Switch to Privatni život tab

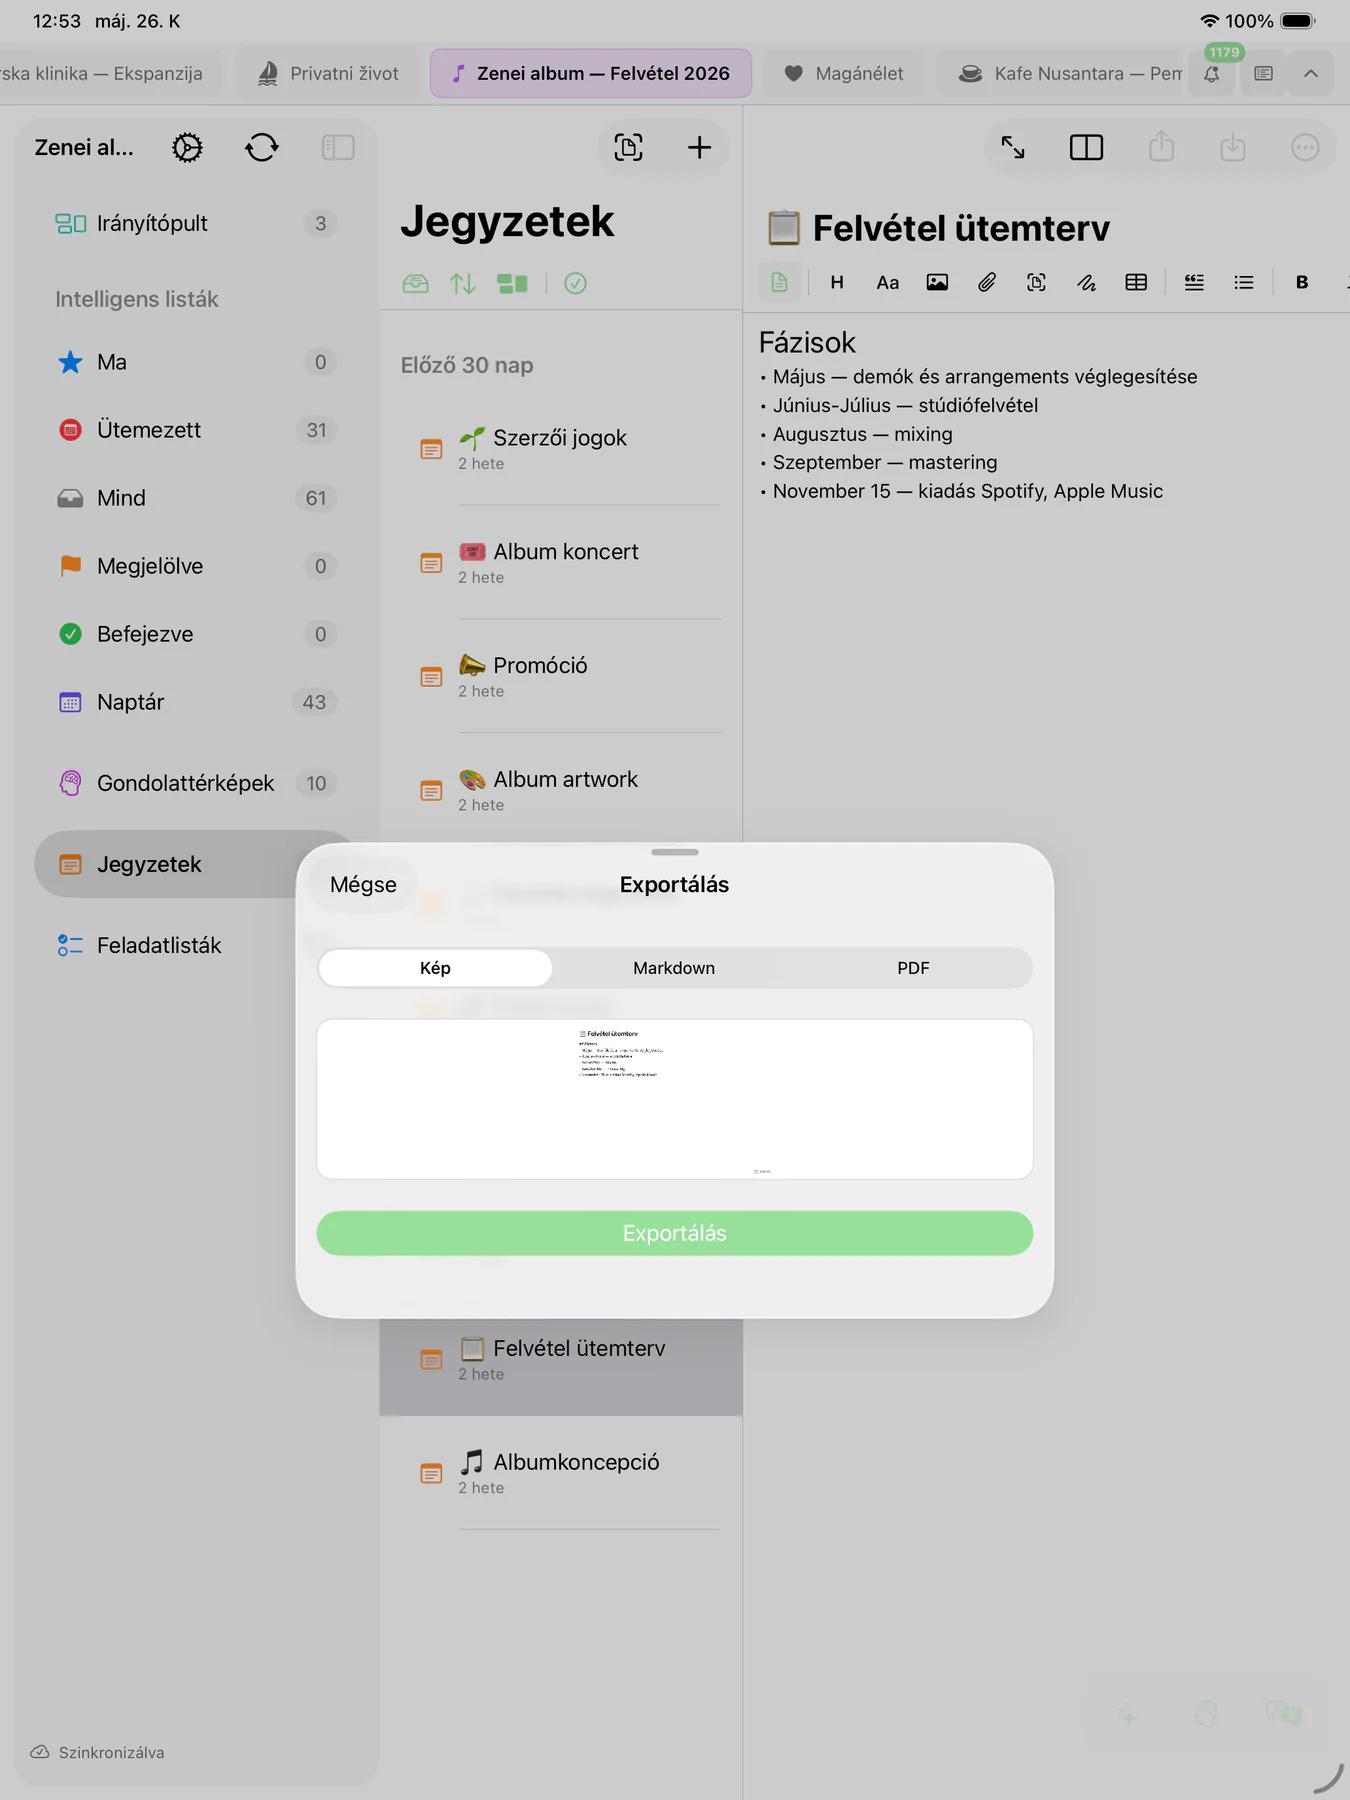(328, 73)
